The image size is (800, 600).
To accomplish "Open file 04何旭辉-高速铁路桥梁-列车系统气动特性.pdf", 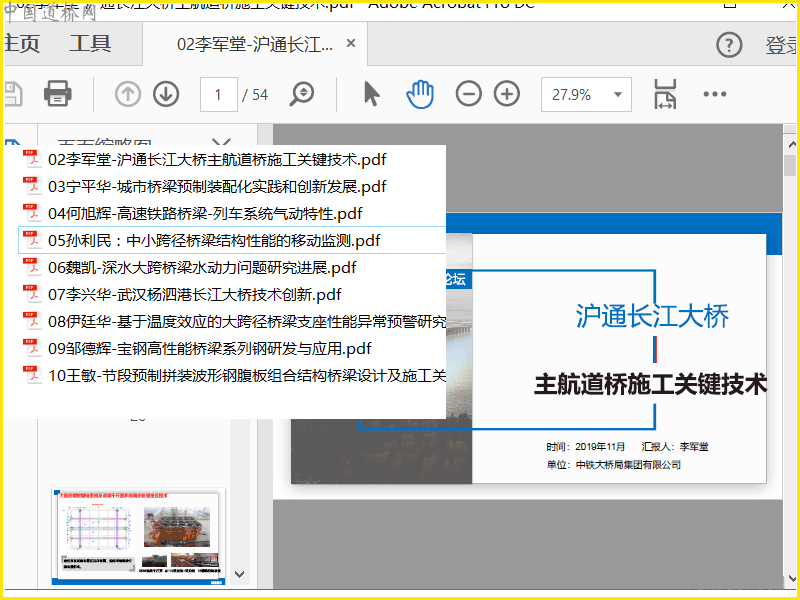I will pyautogui.click(x=205, y=214).
